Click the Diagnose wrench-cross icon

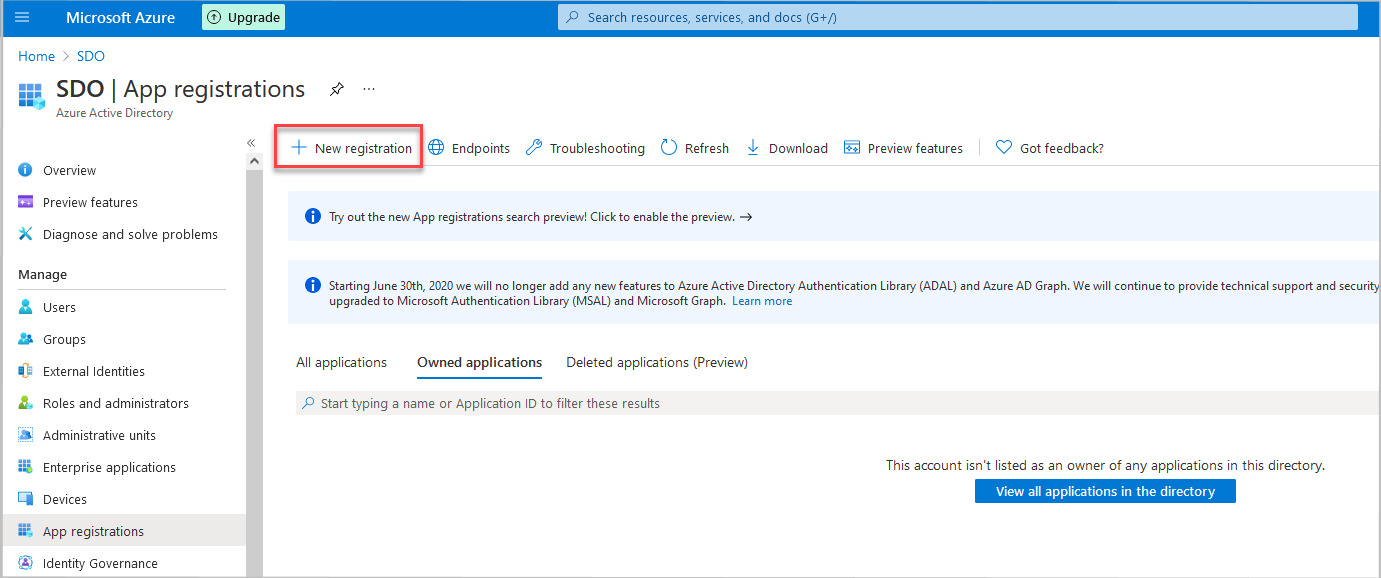(26, 234)
